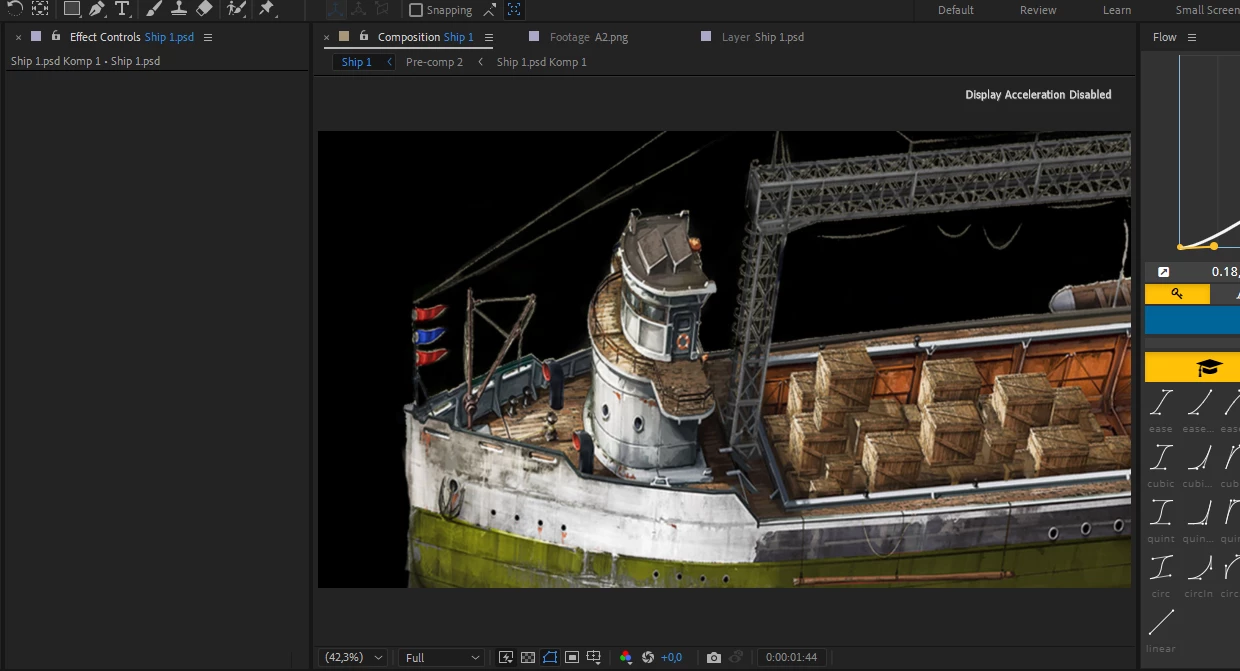Click the yellow control handle on Flow curve
Screen dimensions: 1240x671
coord(1214,246)
